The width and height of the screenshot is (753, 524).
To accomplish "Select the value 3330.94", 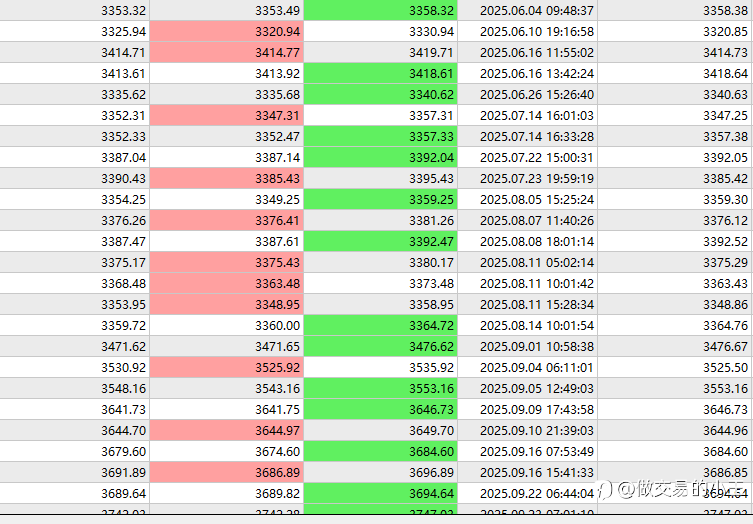I will coord(431,31).
